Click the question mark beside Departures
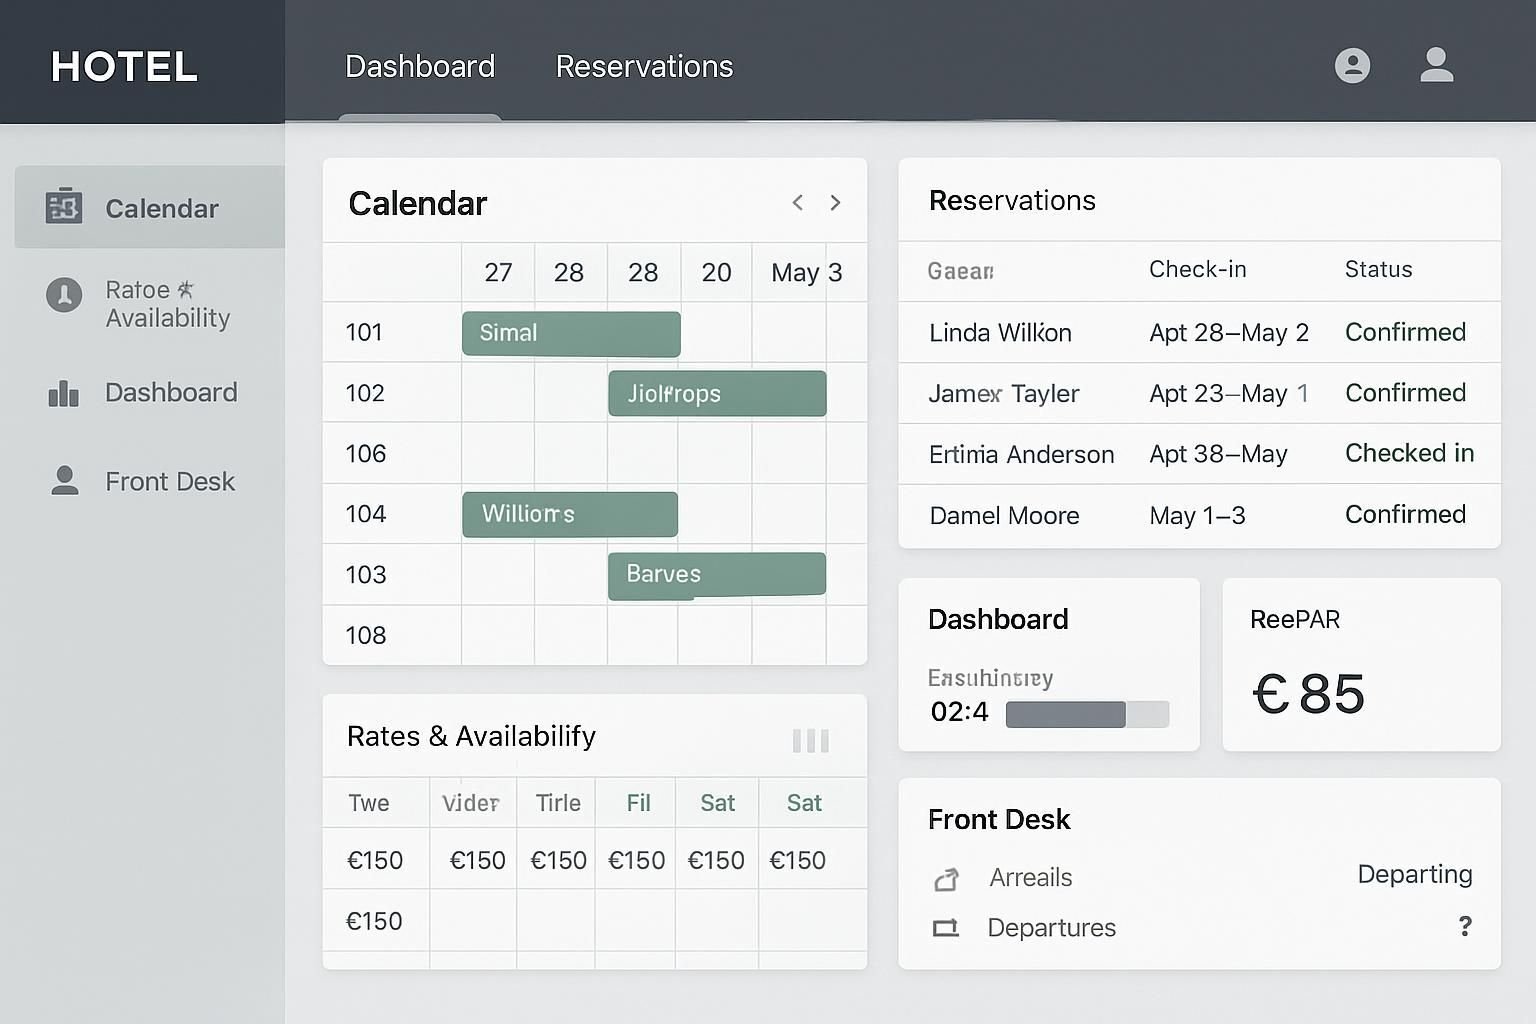1536x1024 pixels. coord(1464,926)
